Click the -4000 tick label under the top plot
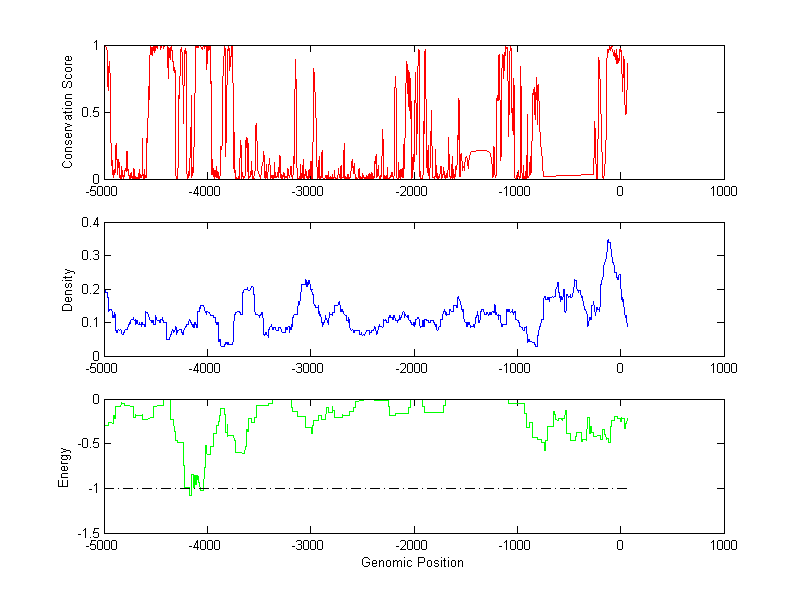Screen dimensions: 800x599 (206, 191)
